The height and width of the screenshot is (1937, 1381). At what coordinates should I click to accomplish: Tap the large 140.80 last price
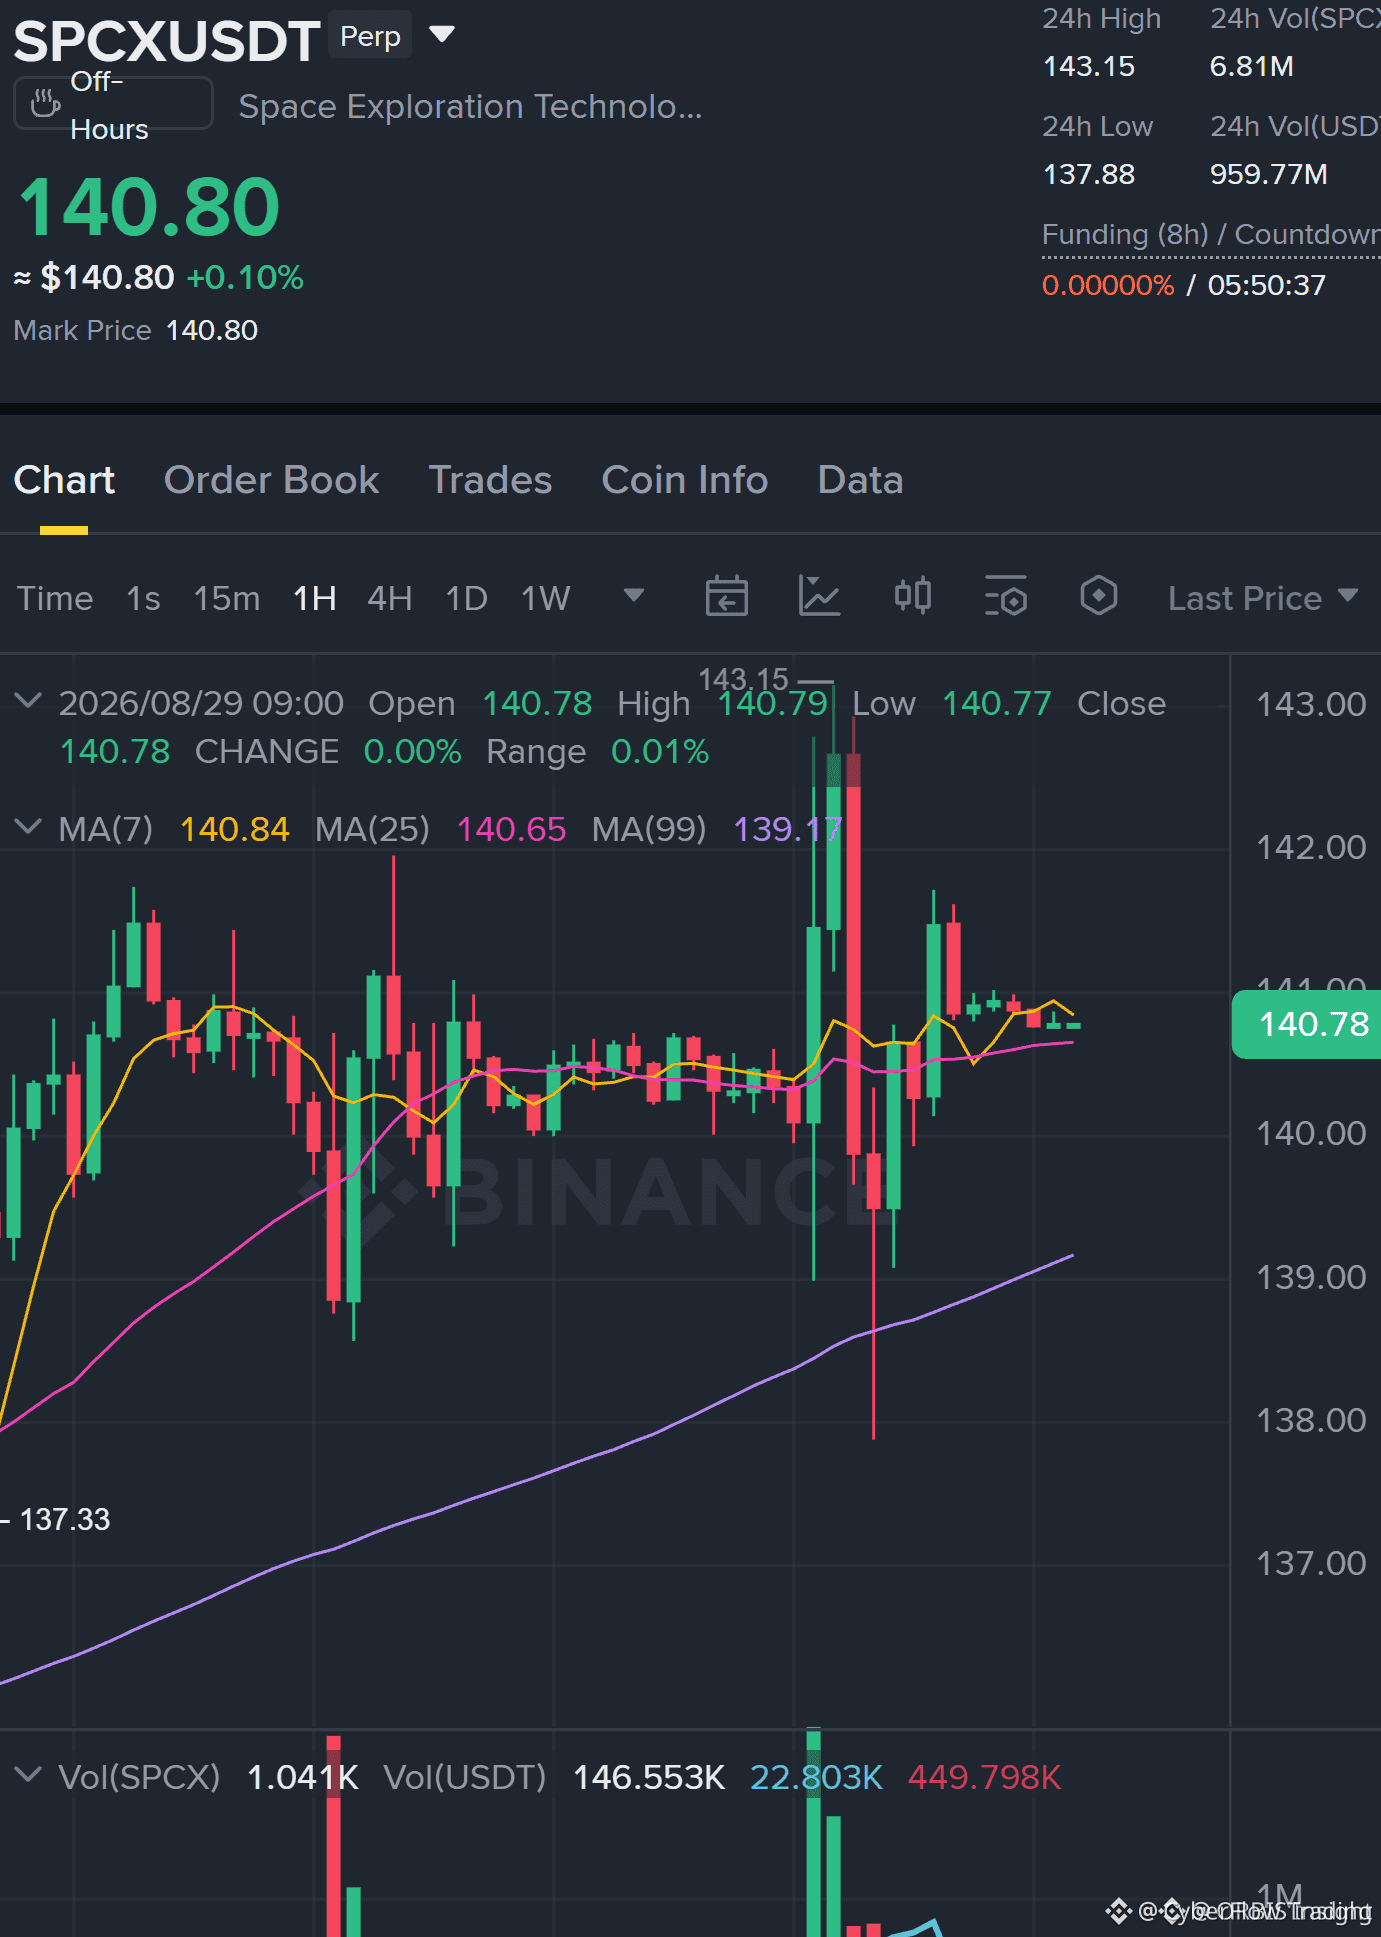click(x=149, y=207)
